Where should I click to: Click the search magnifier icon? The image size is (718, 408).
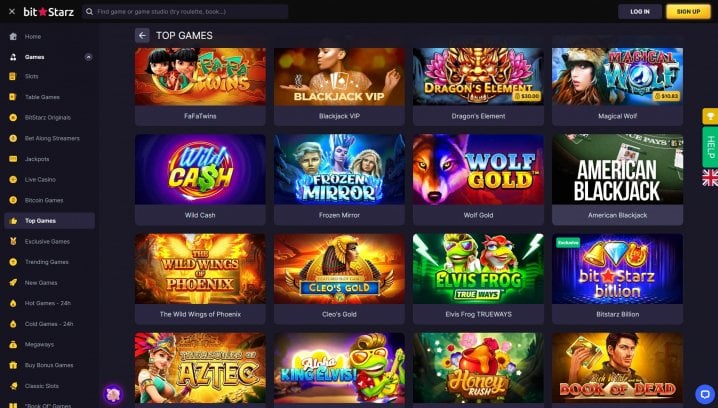(89, 11)
